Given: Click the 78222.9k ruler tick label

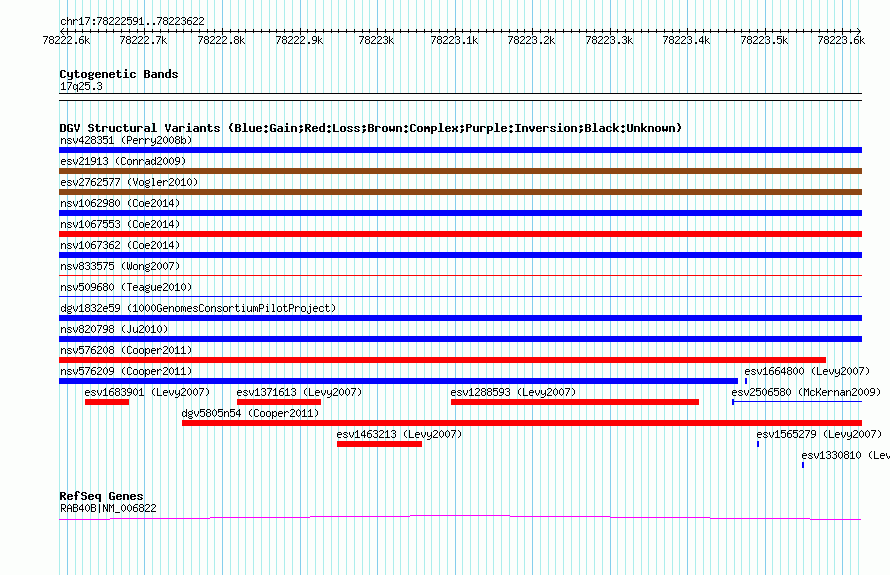Looking at the screenshot, I should (x=299, y=40).
